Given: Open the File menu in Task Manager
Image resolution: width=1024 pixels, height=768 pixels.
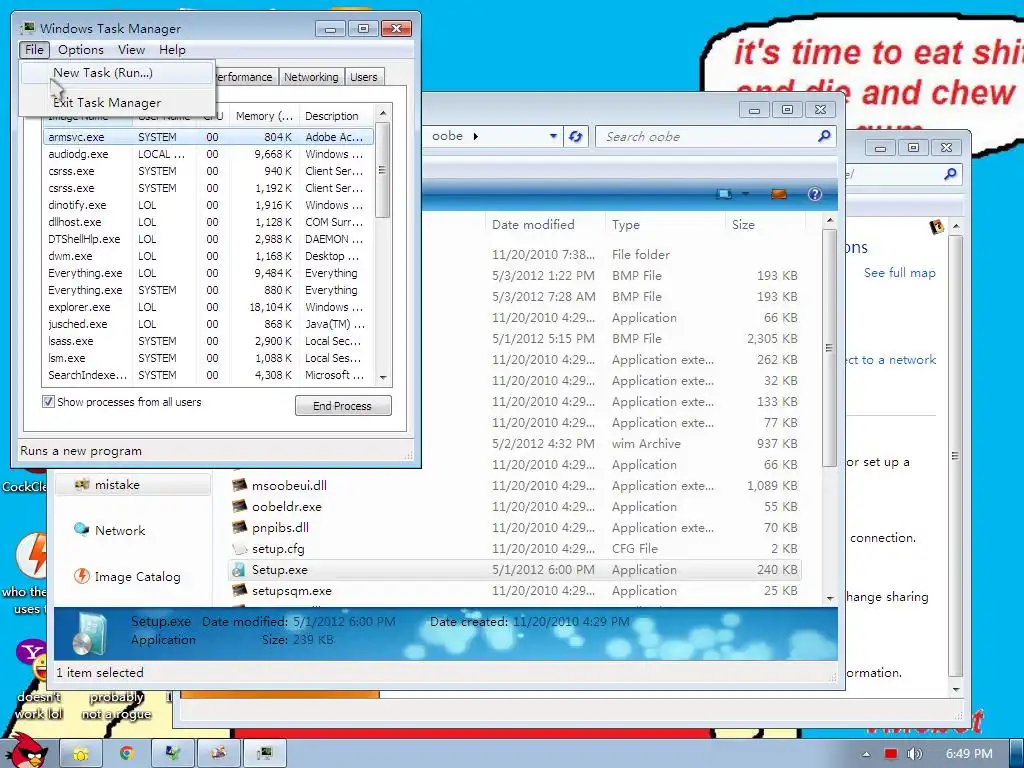Looking at the screenshot, I should (x=34, y=50).
